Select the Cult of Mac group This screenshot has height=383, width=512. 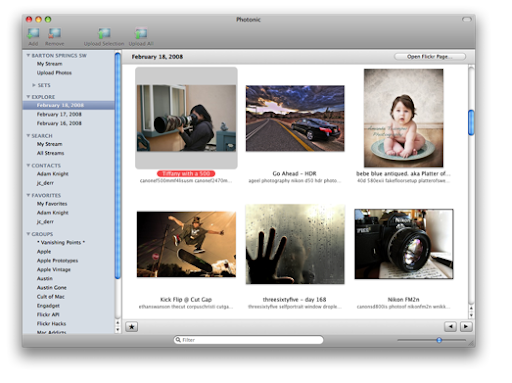tap(51, 297)
